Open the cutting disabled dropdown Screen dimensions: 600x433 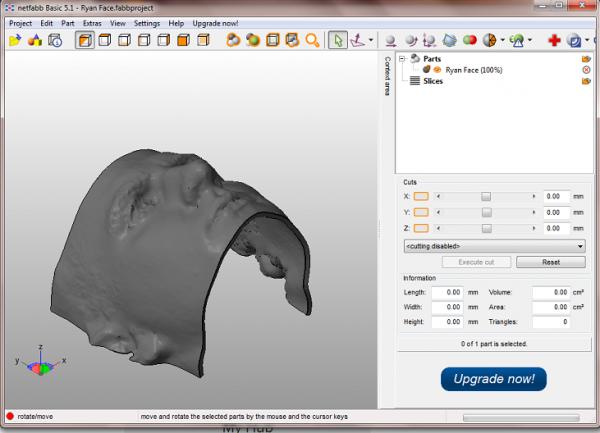click(494, 246)
